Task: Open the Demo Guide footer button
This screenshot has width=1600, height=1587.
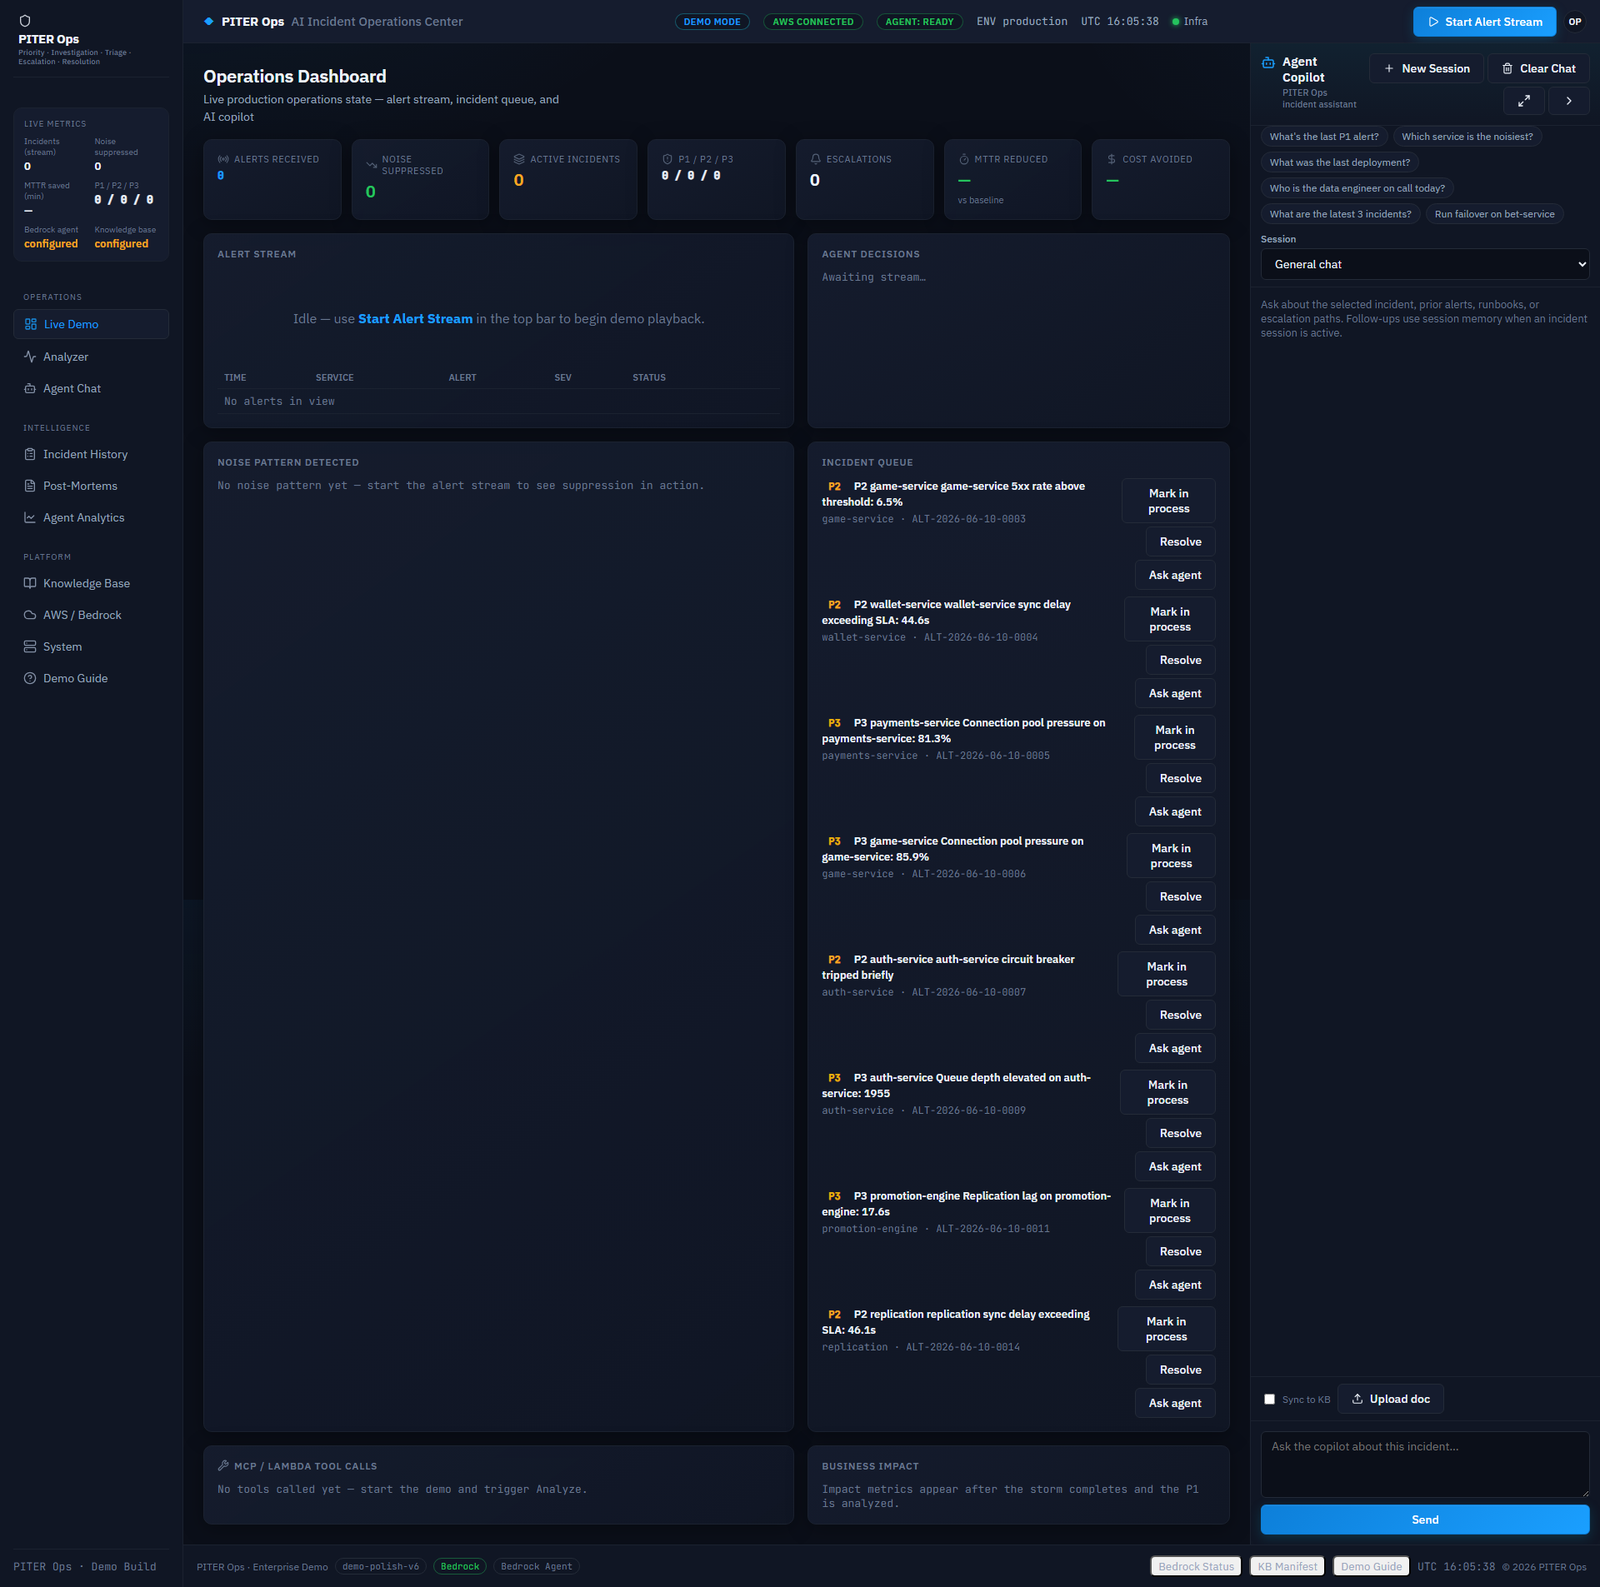Action: point(1371,1566)
